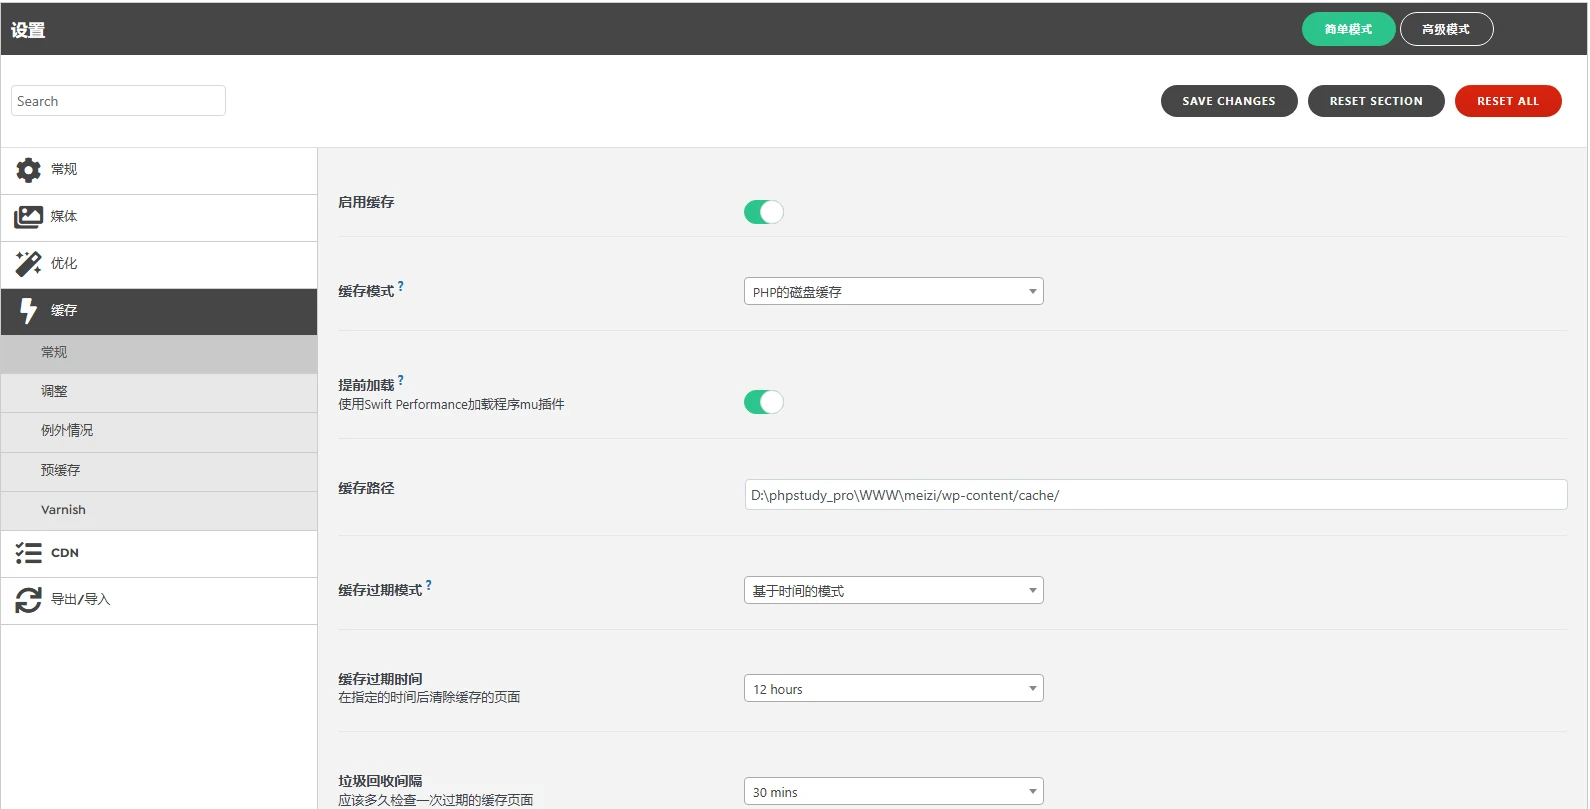Open the CDN settings section
Screen dimensions: 1590x809
tap(159, 554)
